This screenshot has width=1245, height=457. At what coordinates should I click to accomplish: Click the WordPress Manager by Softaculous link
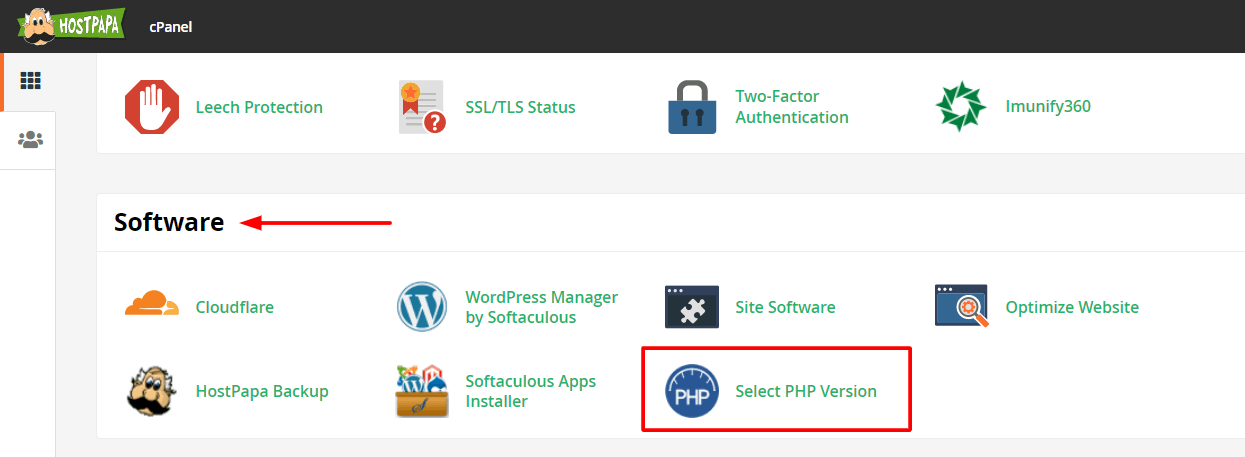click(x=541, y=307)
